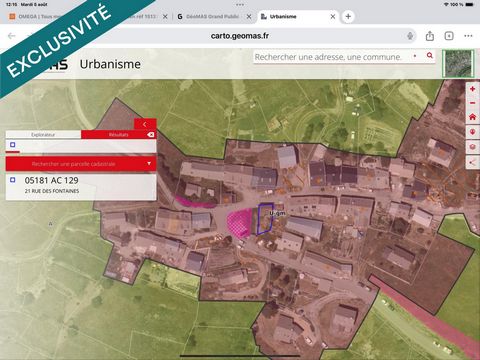Open the share tool in map toolbar

(x=472, y=162)
